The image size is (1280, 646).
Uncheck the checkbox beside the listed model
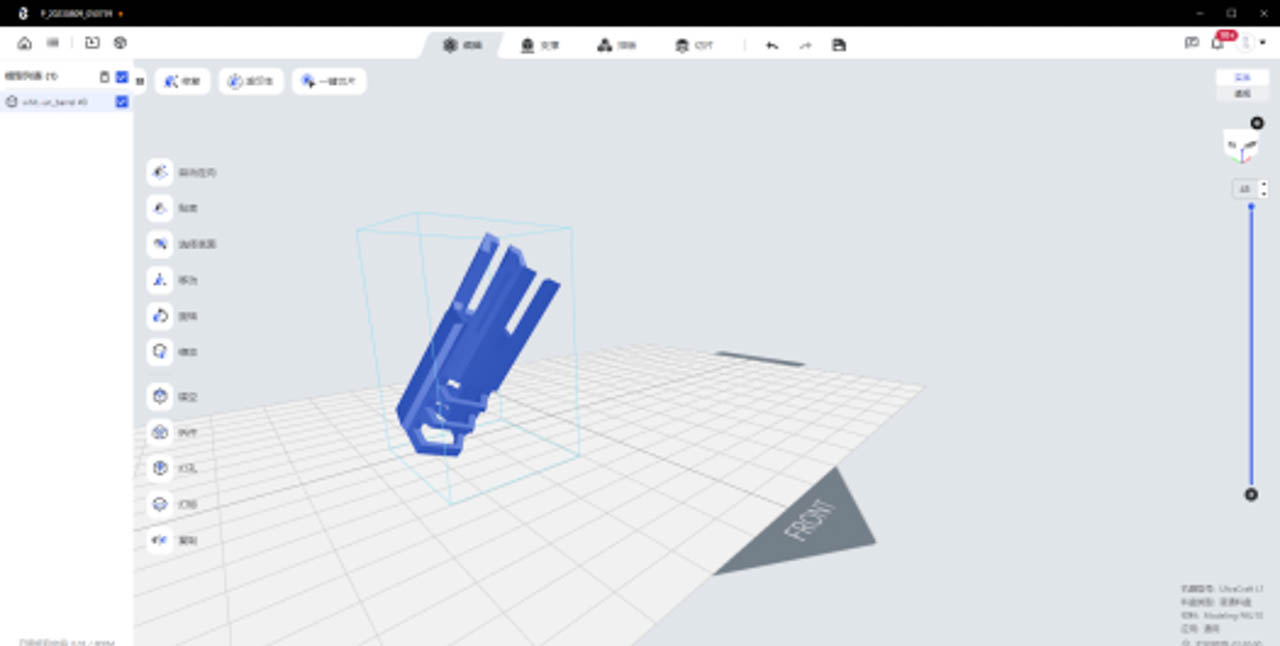click(x=122, y=101)
